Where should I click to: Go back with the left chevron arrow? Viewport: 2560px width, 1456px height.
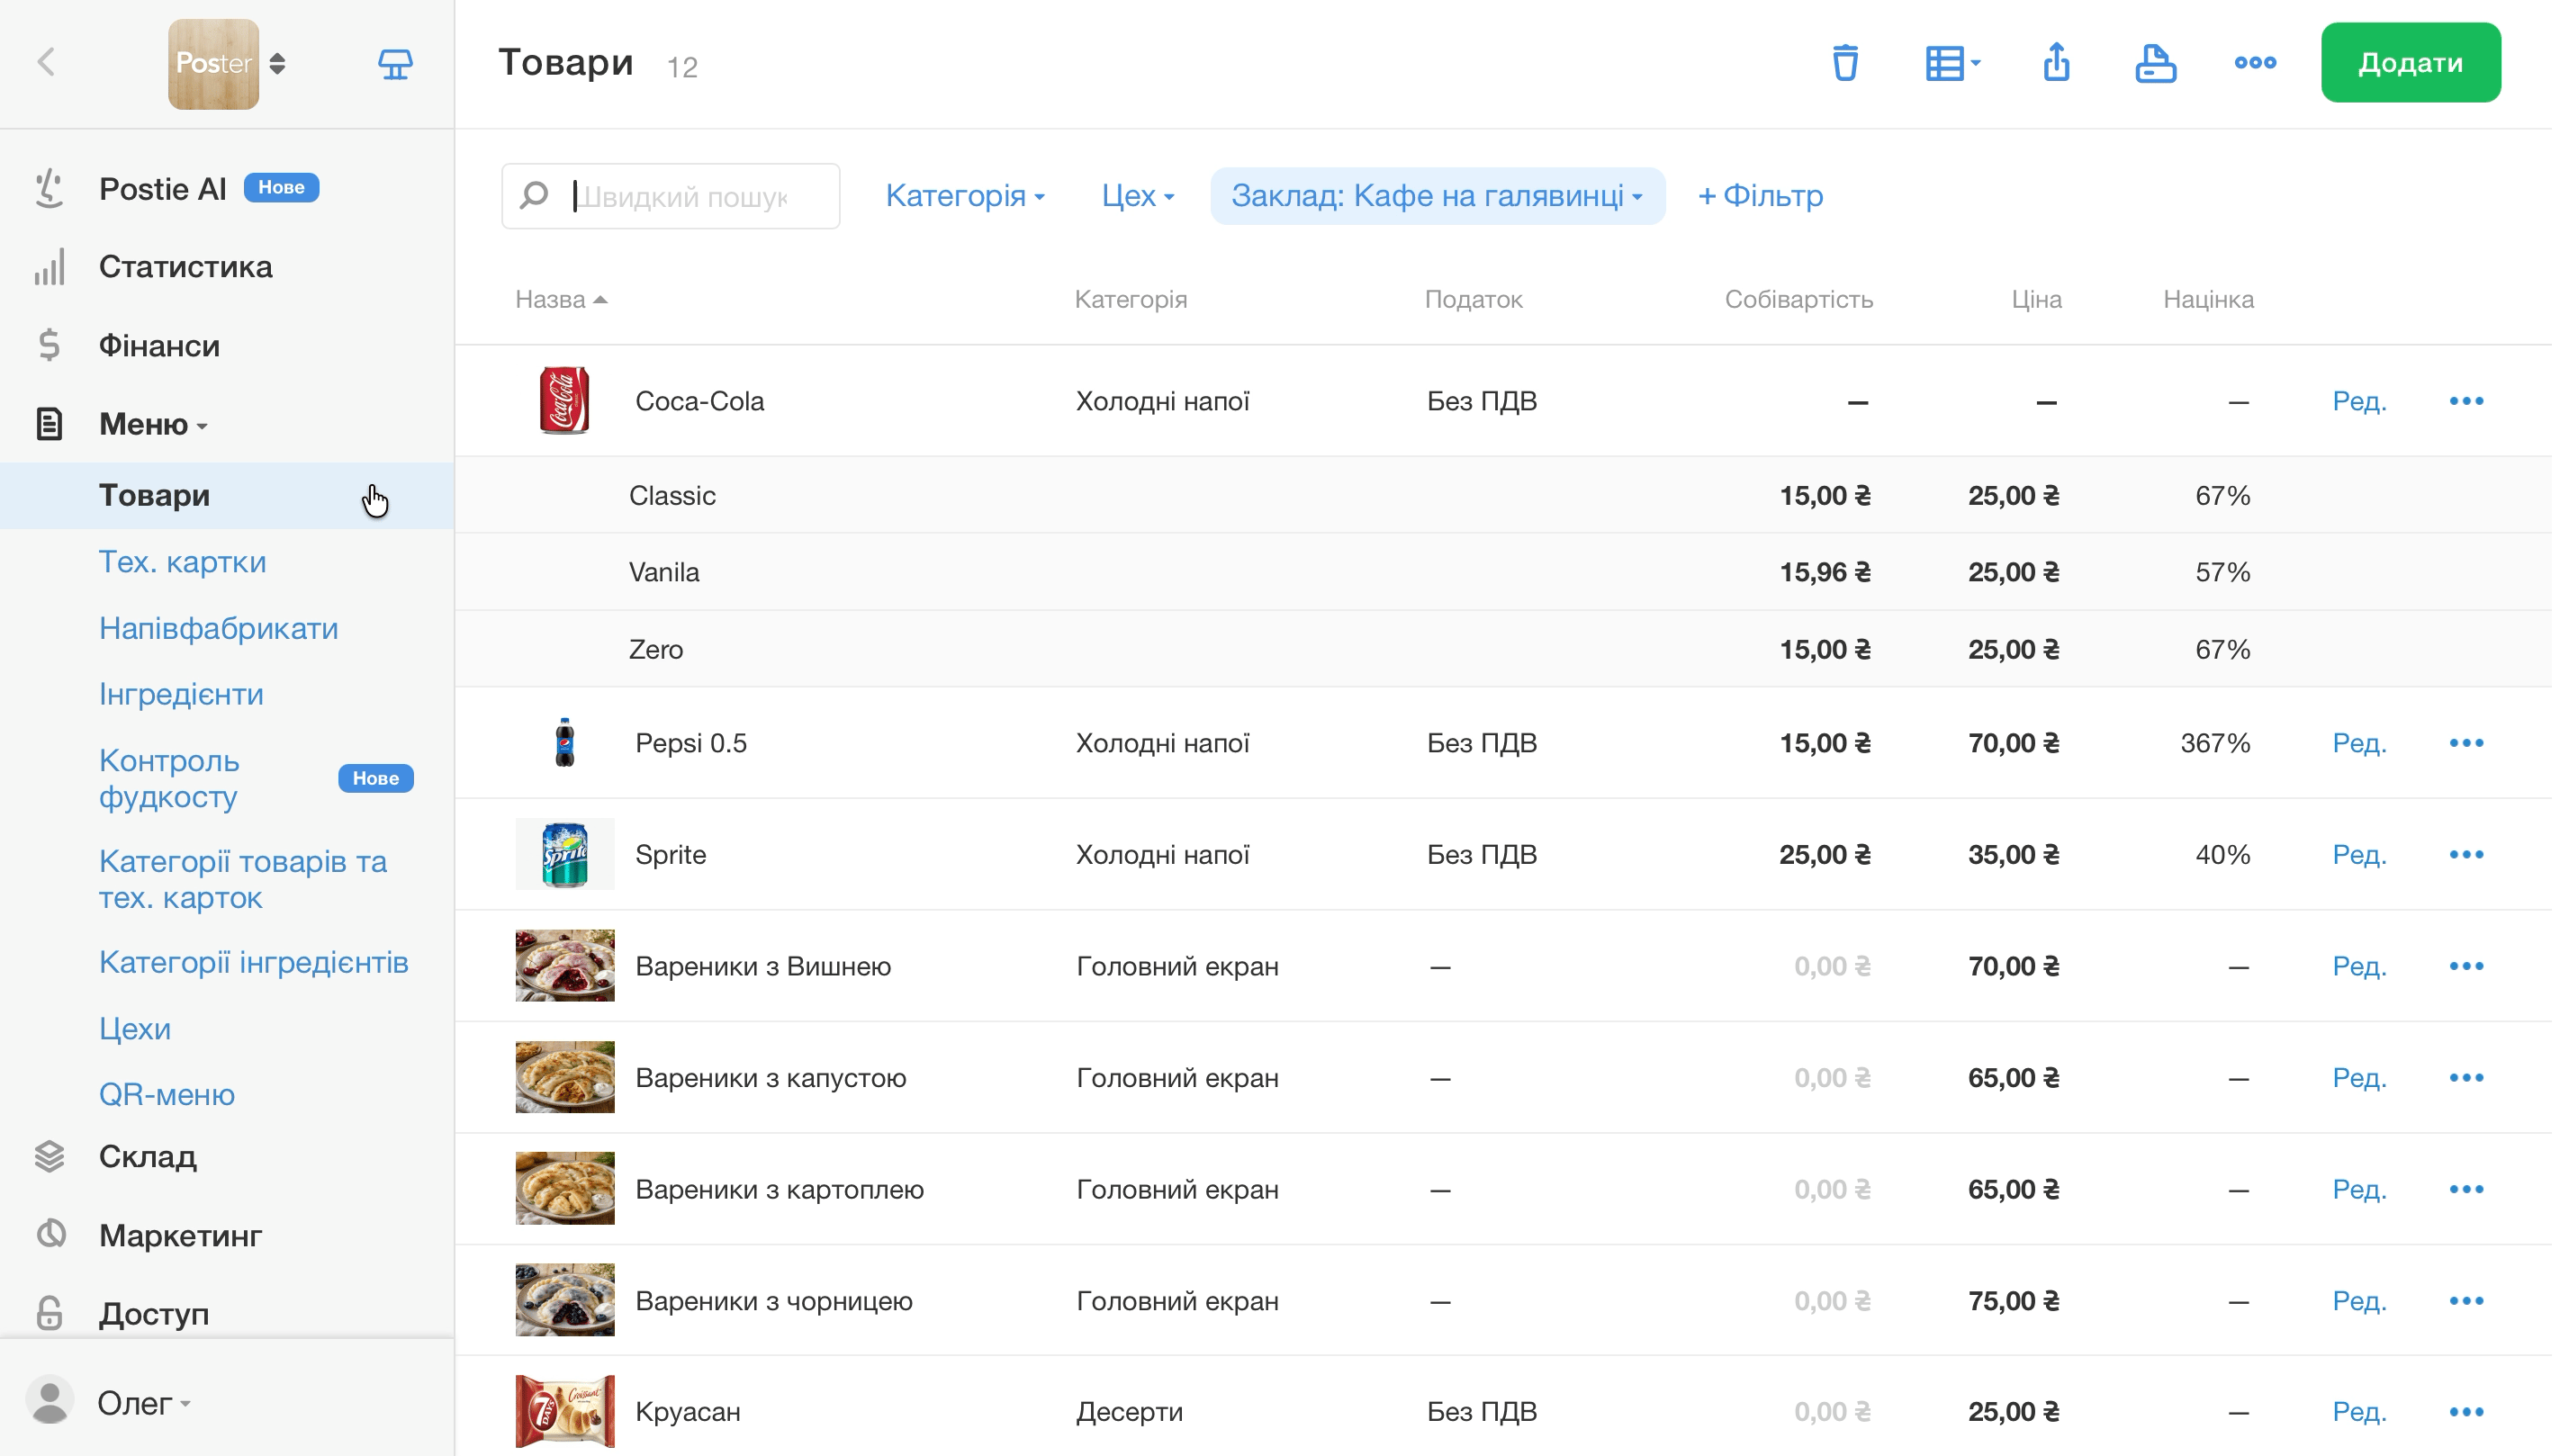point(46,62)
